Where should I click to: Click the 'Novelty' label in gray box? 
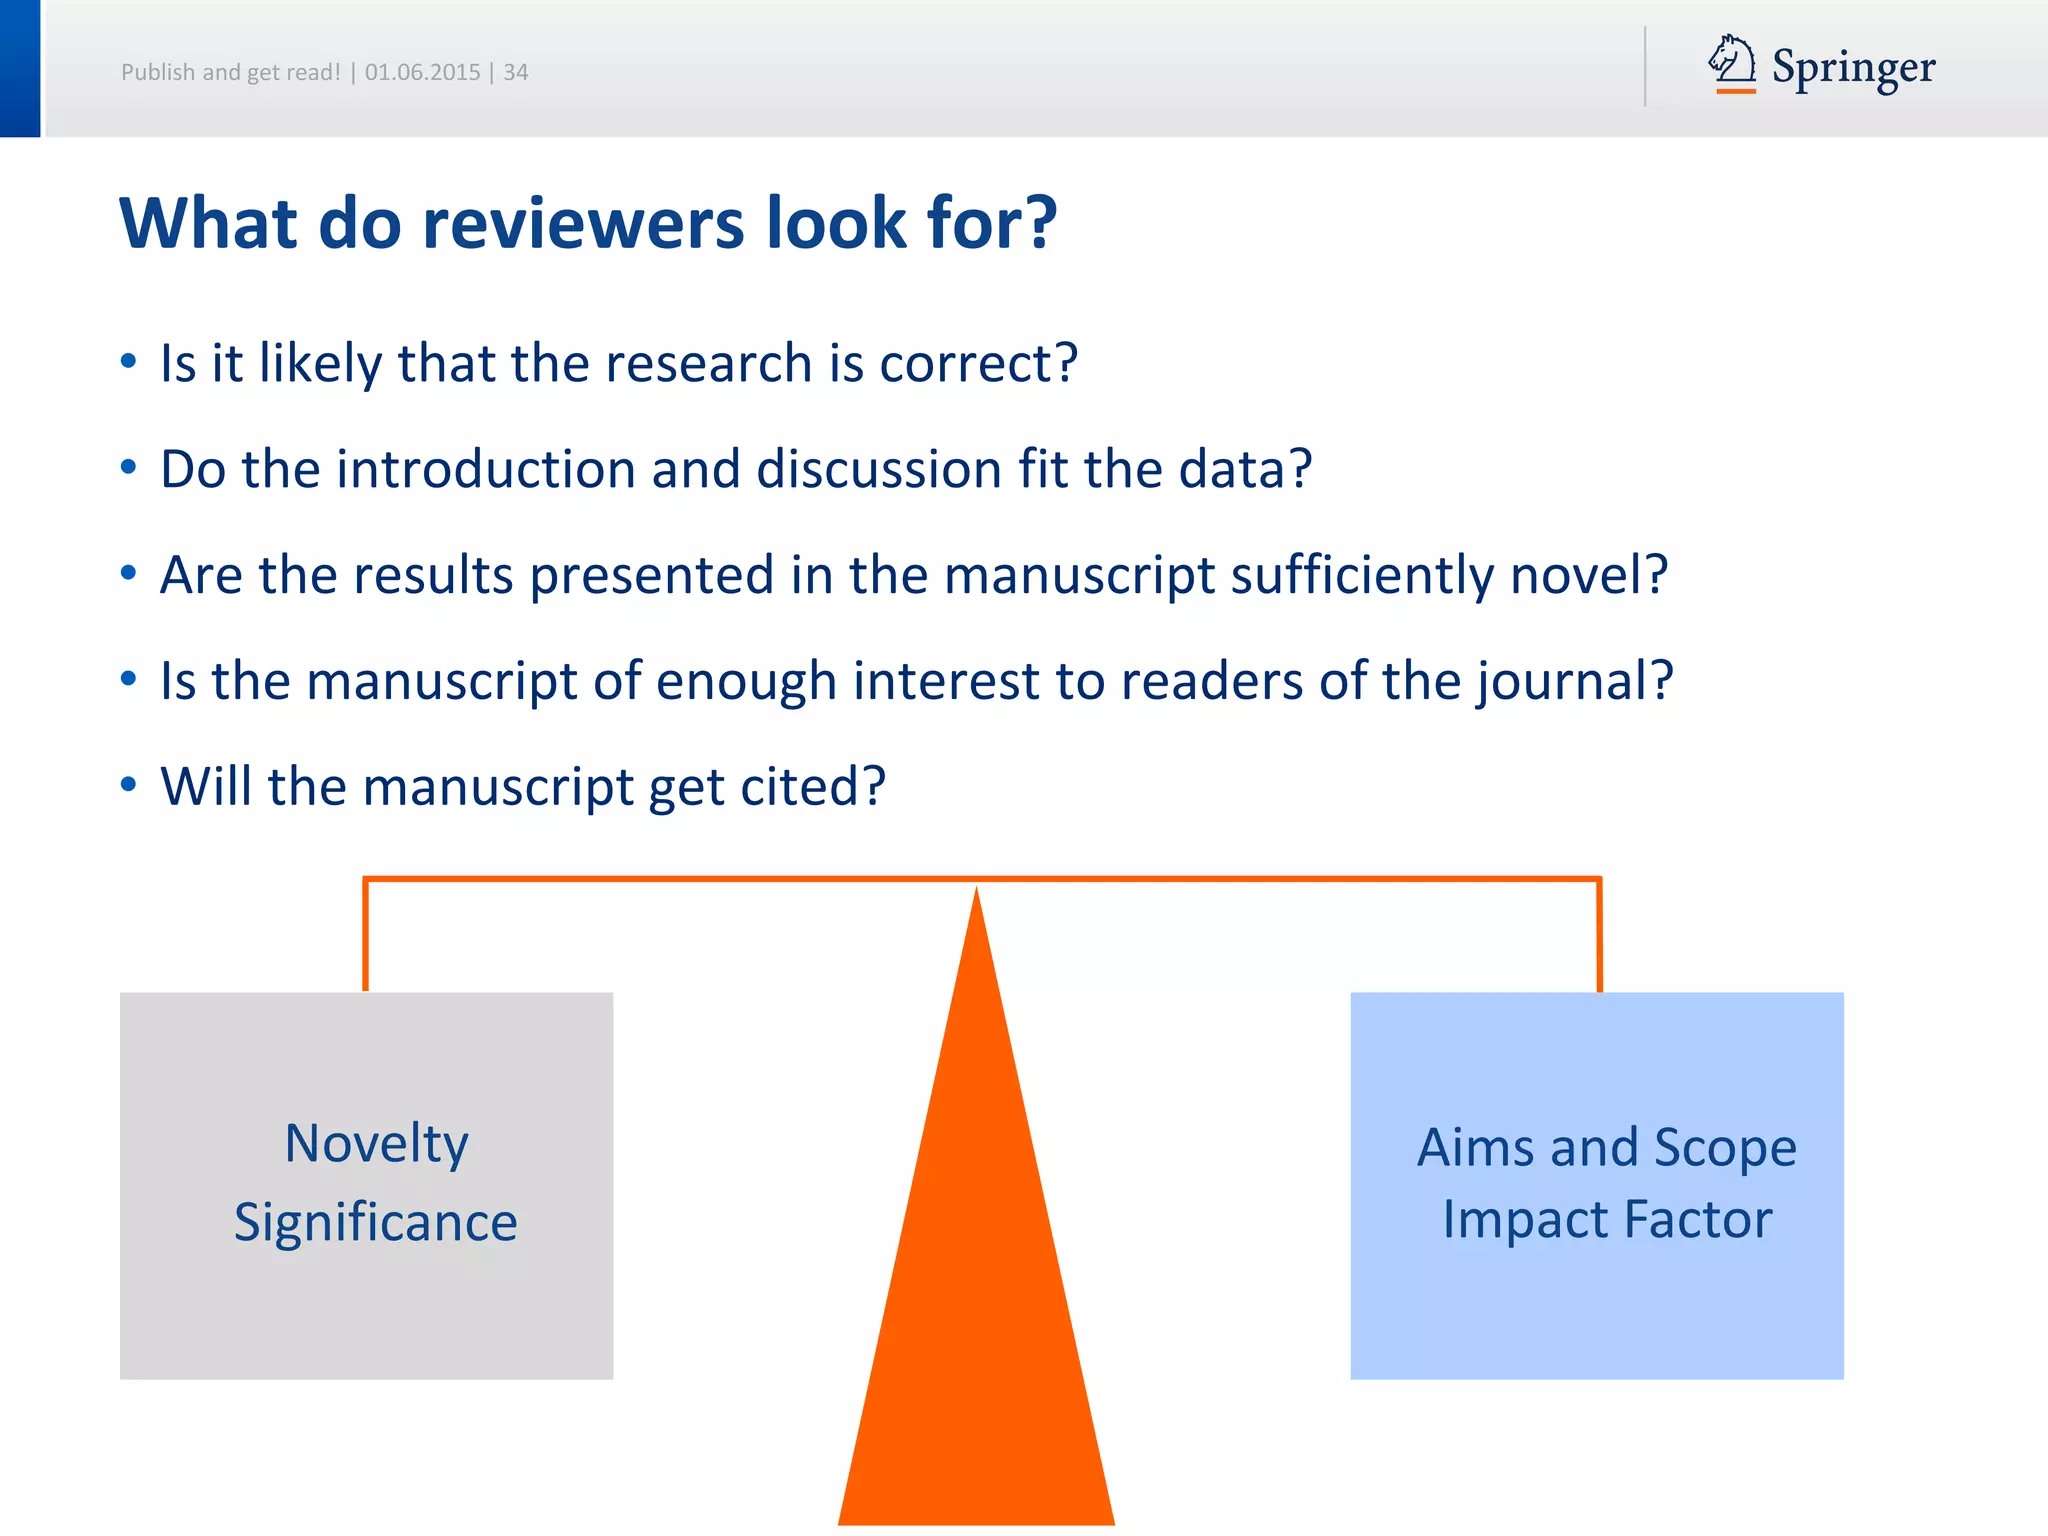(376, 1144)
